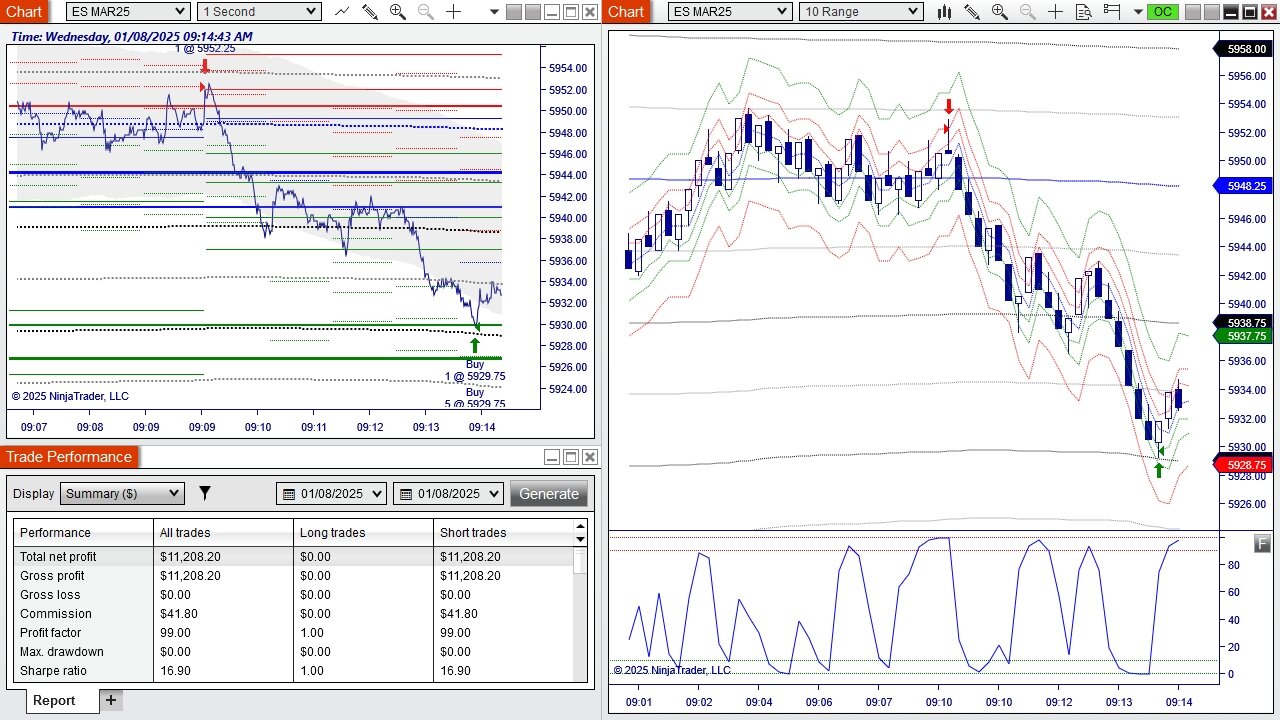
Task: Select drawing tools pencil in left chart
Action: 370,12
